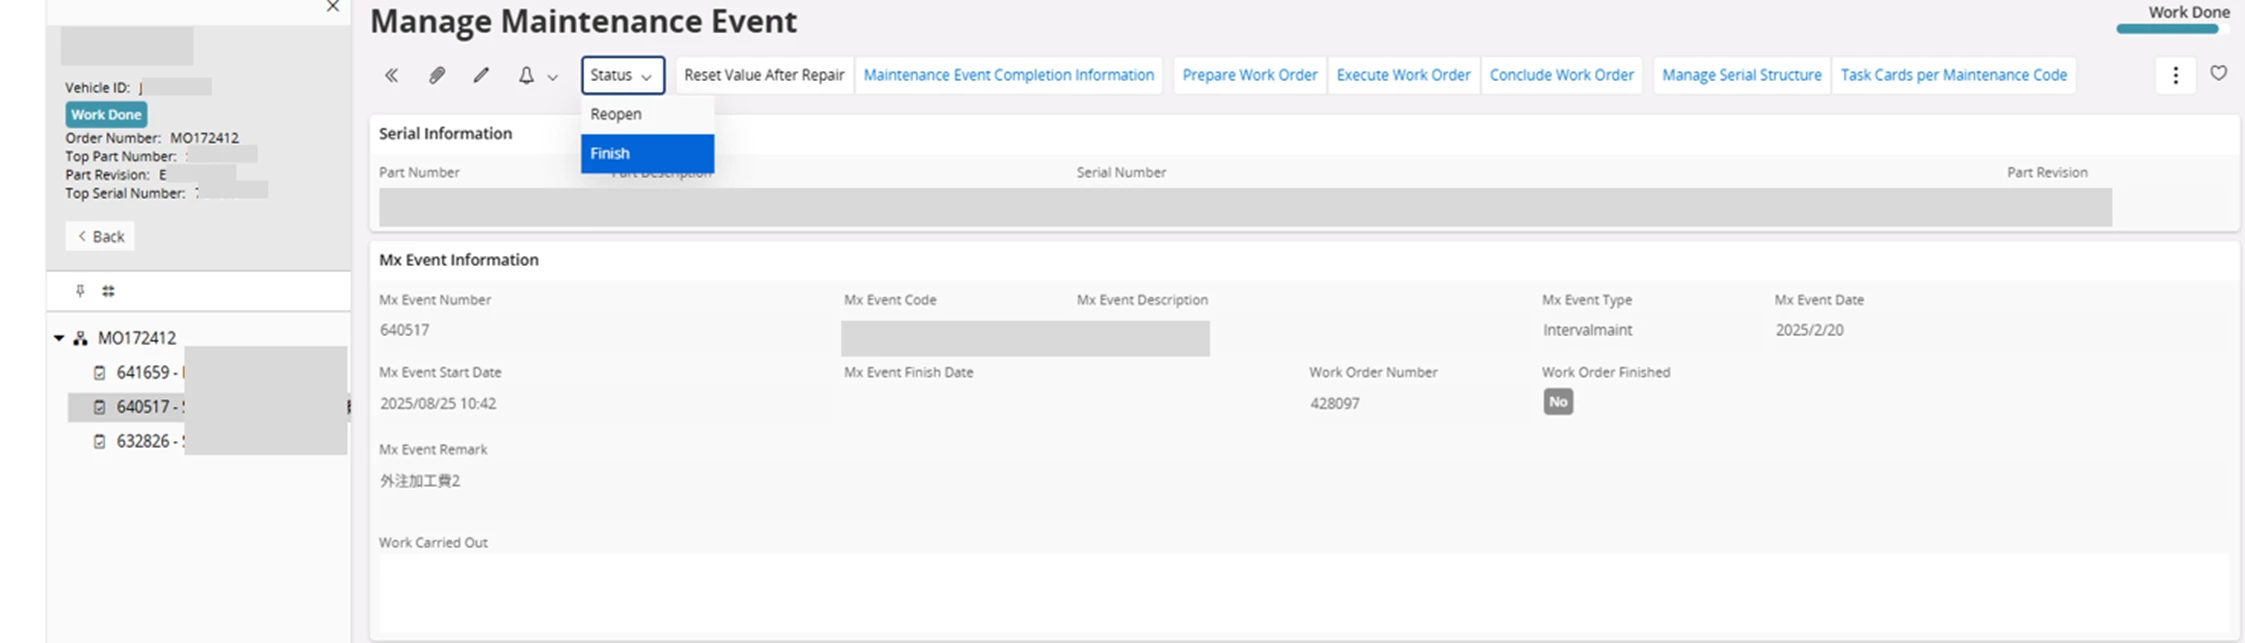The image size is (2245, 643).
Task: Click the Work Order Finished No badge
Action: click(1558, 402)
